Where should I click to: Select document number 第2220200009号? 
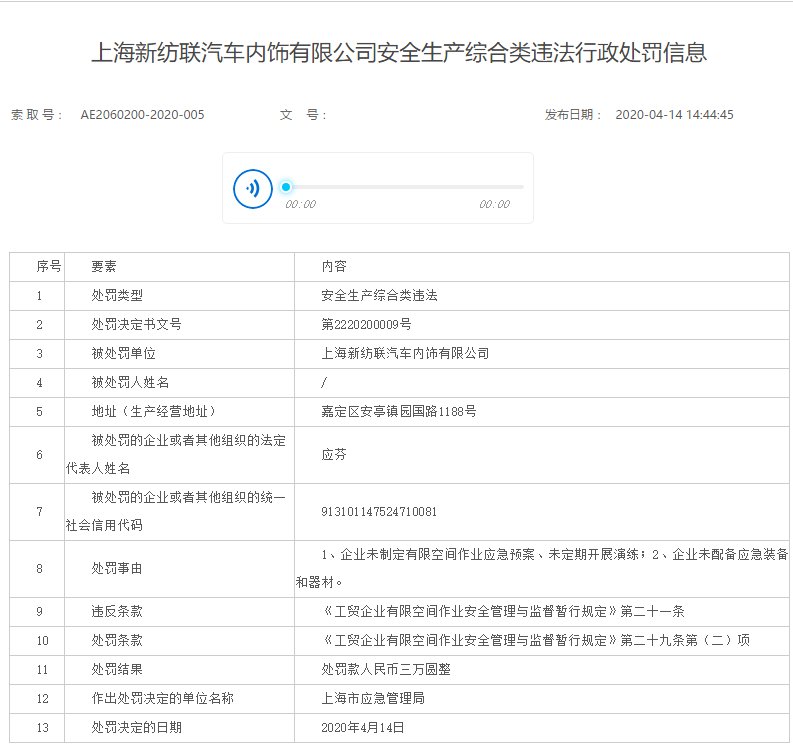tap(366, 325)
